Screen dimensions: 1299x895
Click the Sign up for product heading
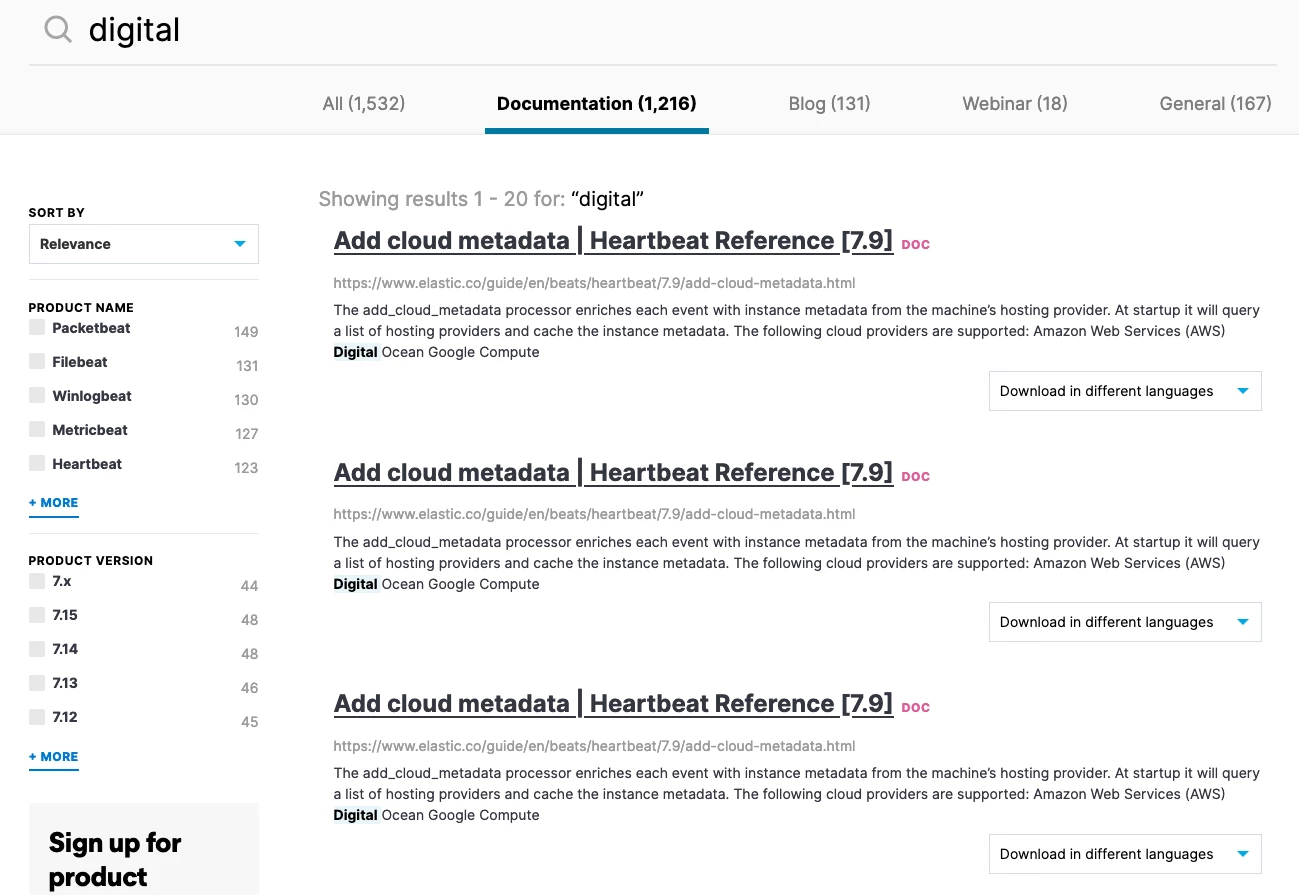115,860
